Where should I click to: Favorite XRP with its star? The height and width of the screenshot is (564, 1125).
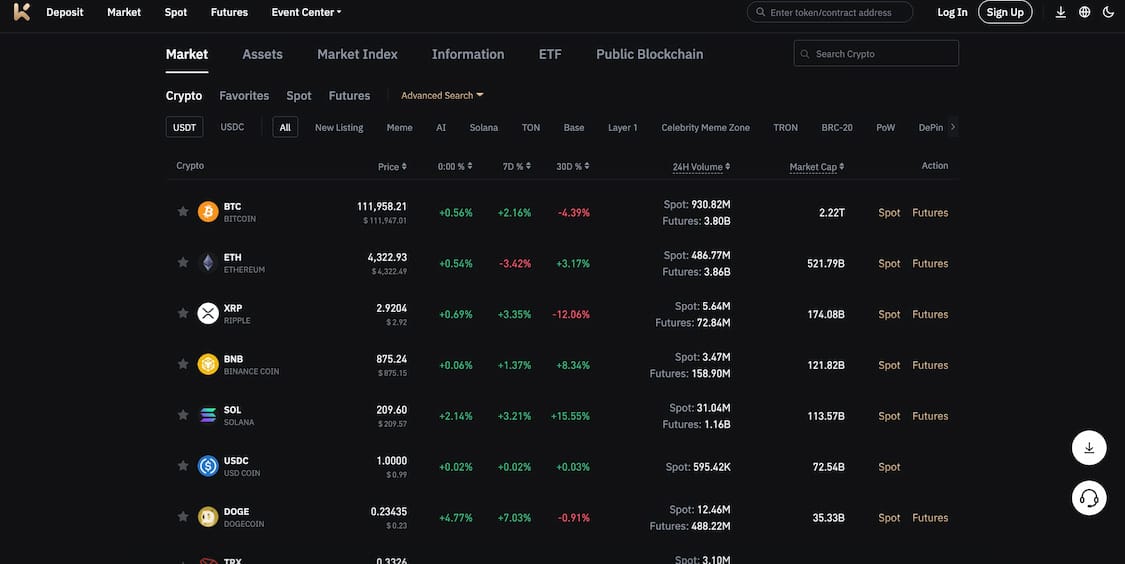coord(183,313)
